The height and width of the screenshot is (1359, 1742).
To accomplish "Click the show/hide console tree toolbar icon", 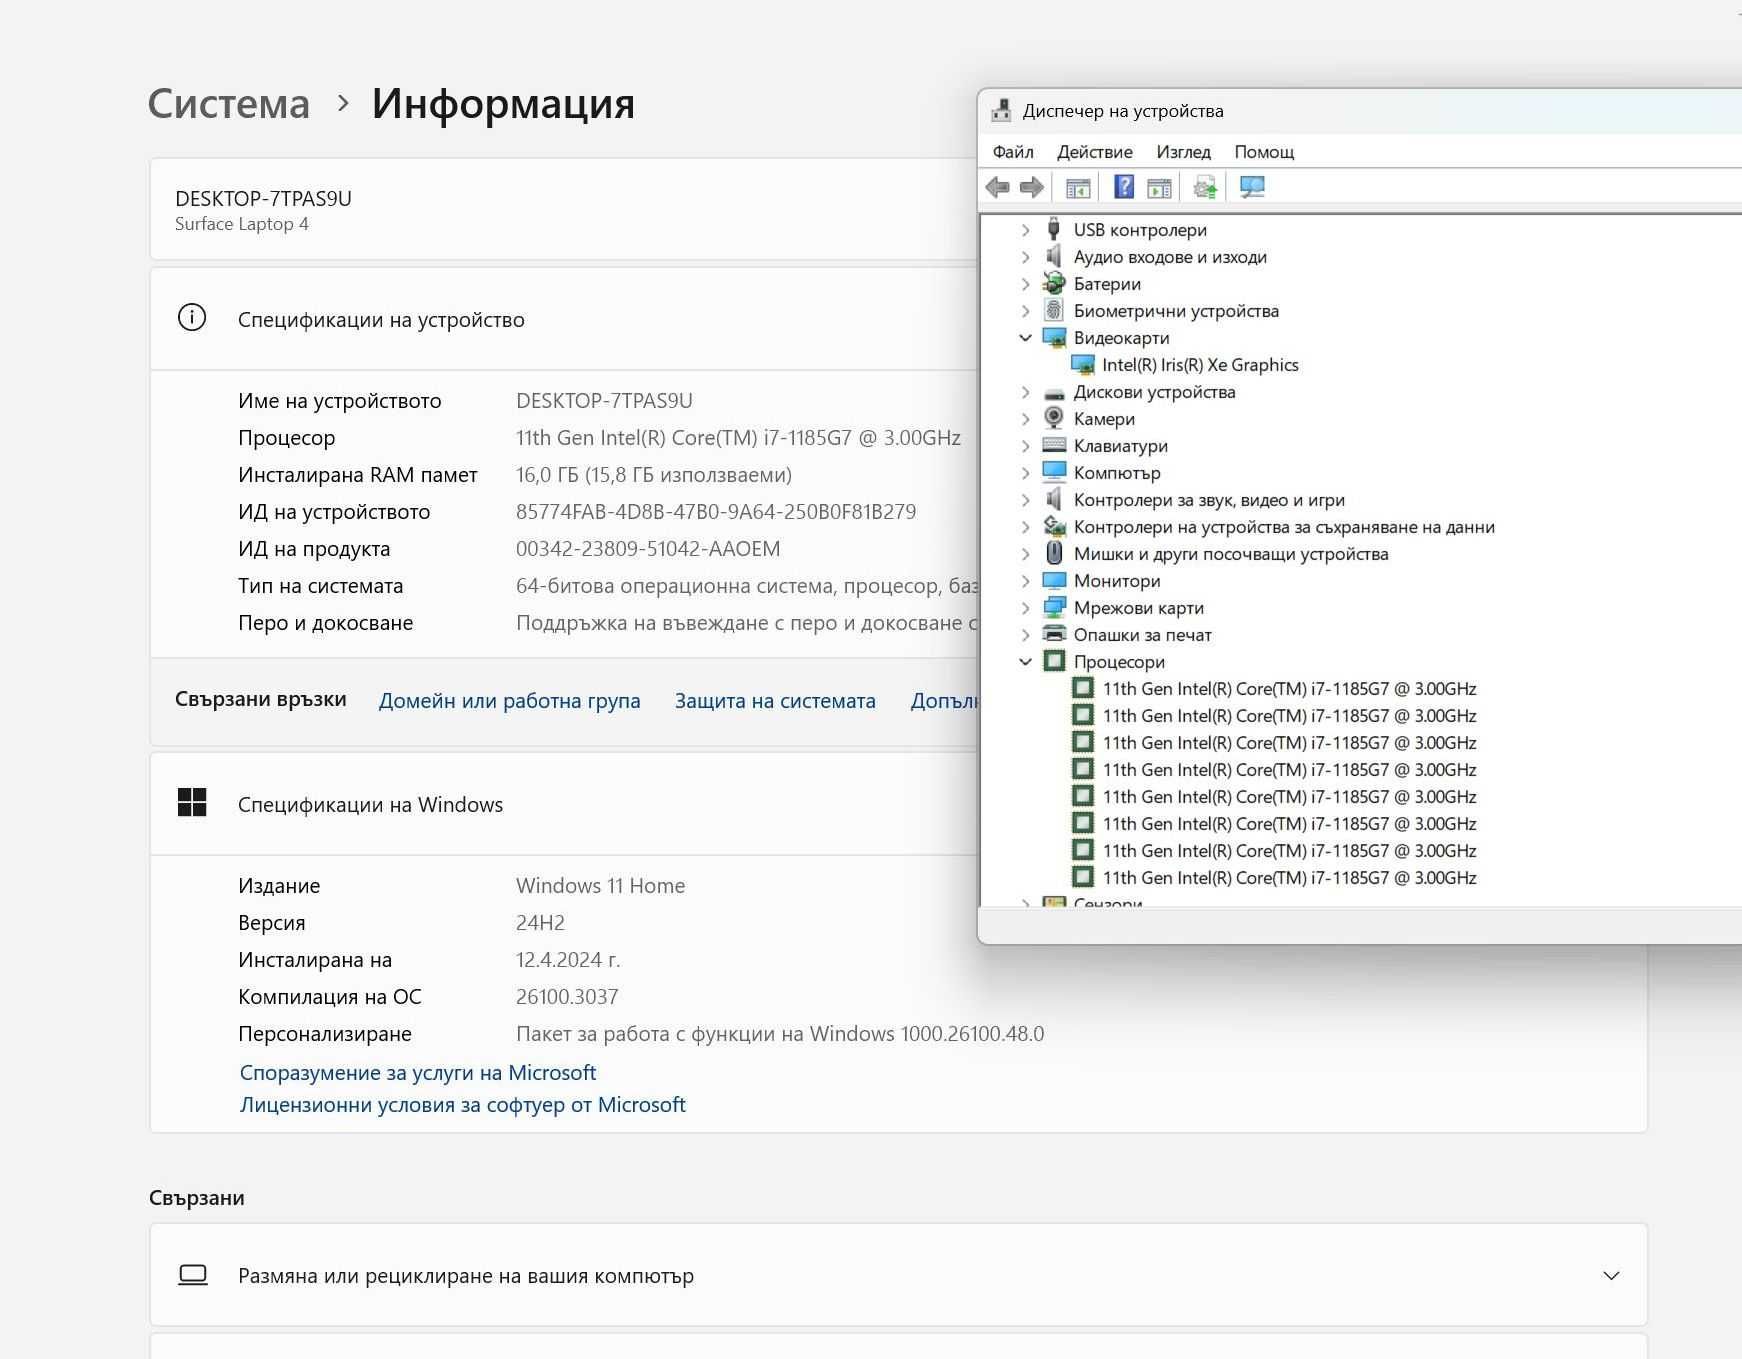I will point(1078,187).
